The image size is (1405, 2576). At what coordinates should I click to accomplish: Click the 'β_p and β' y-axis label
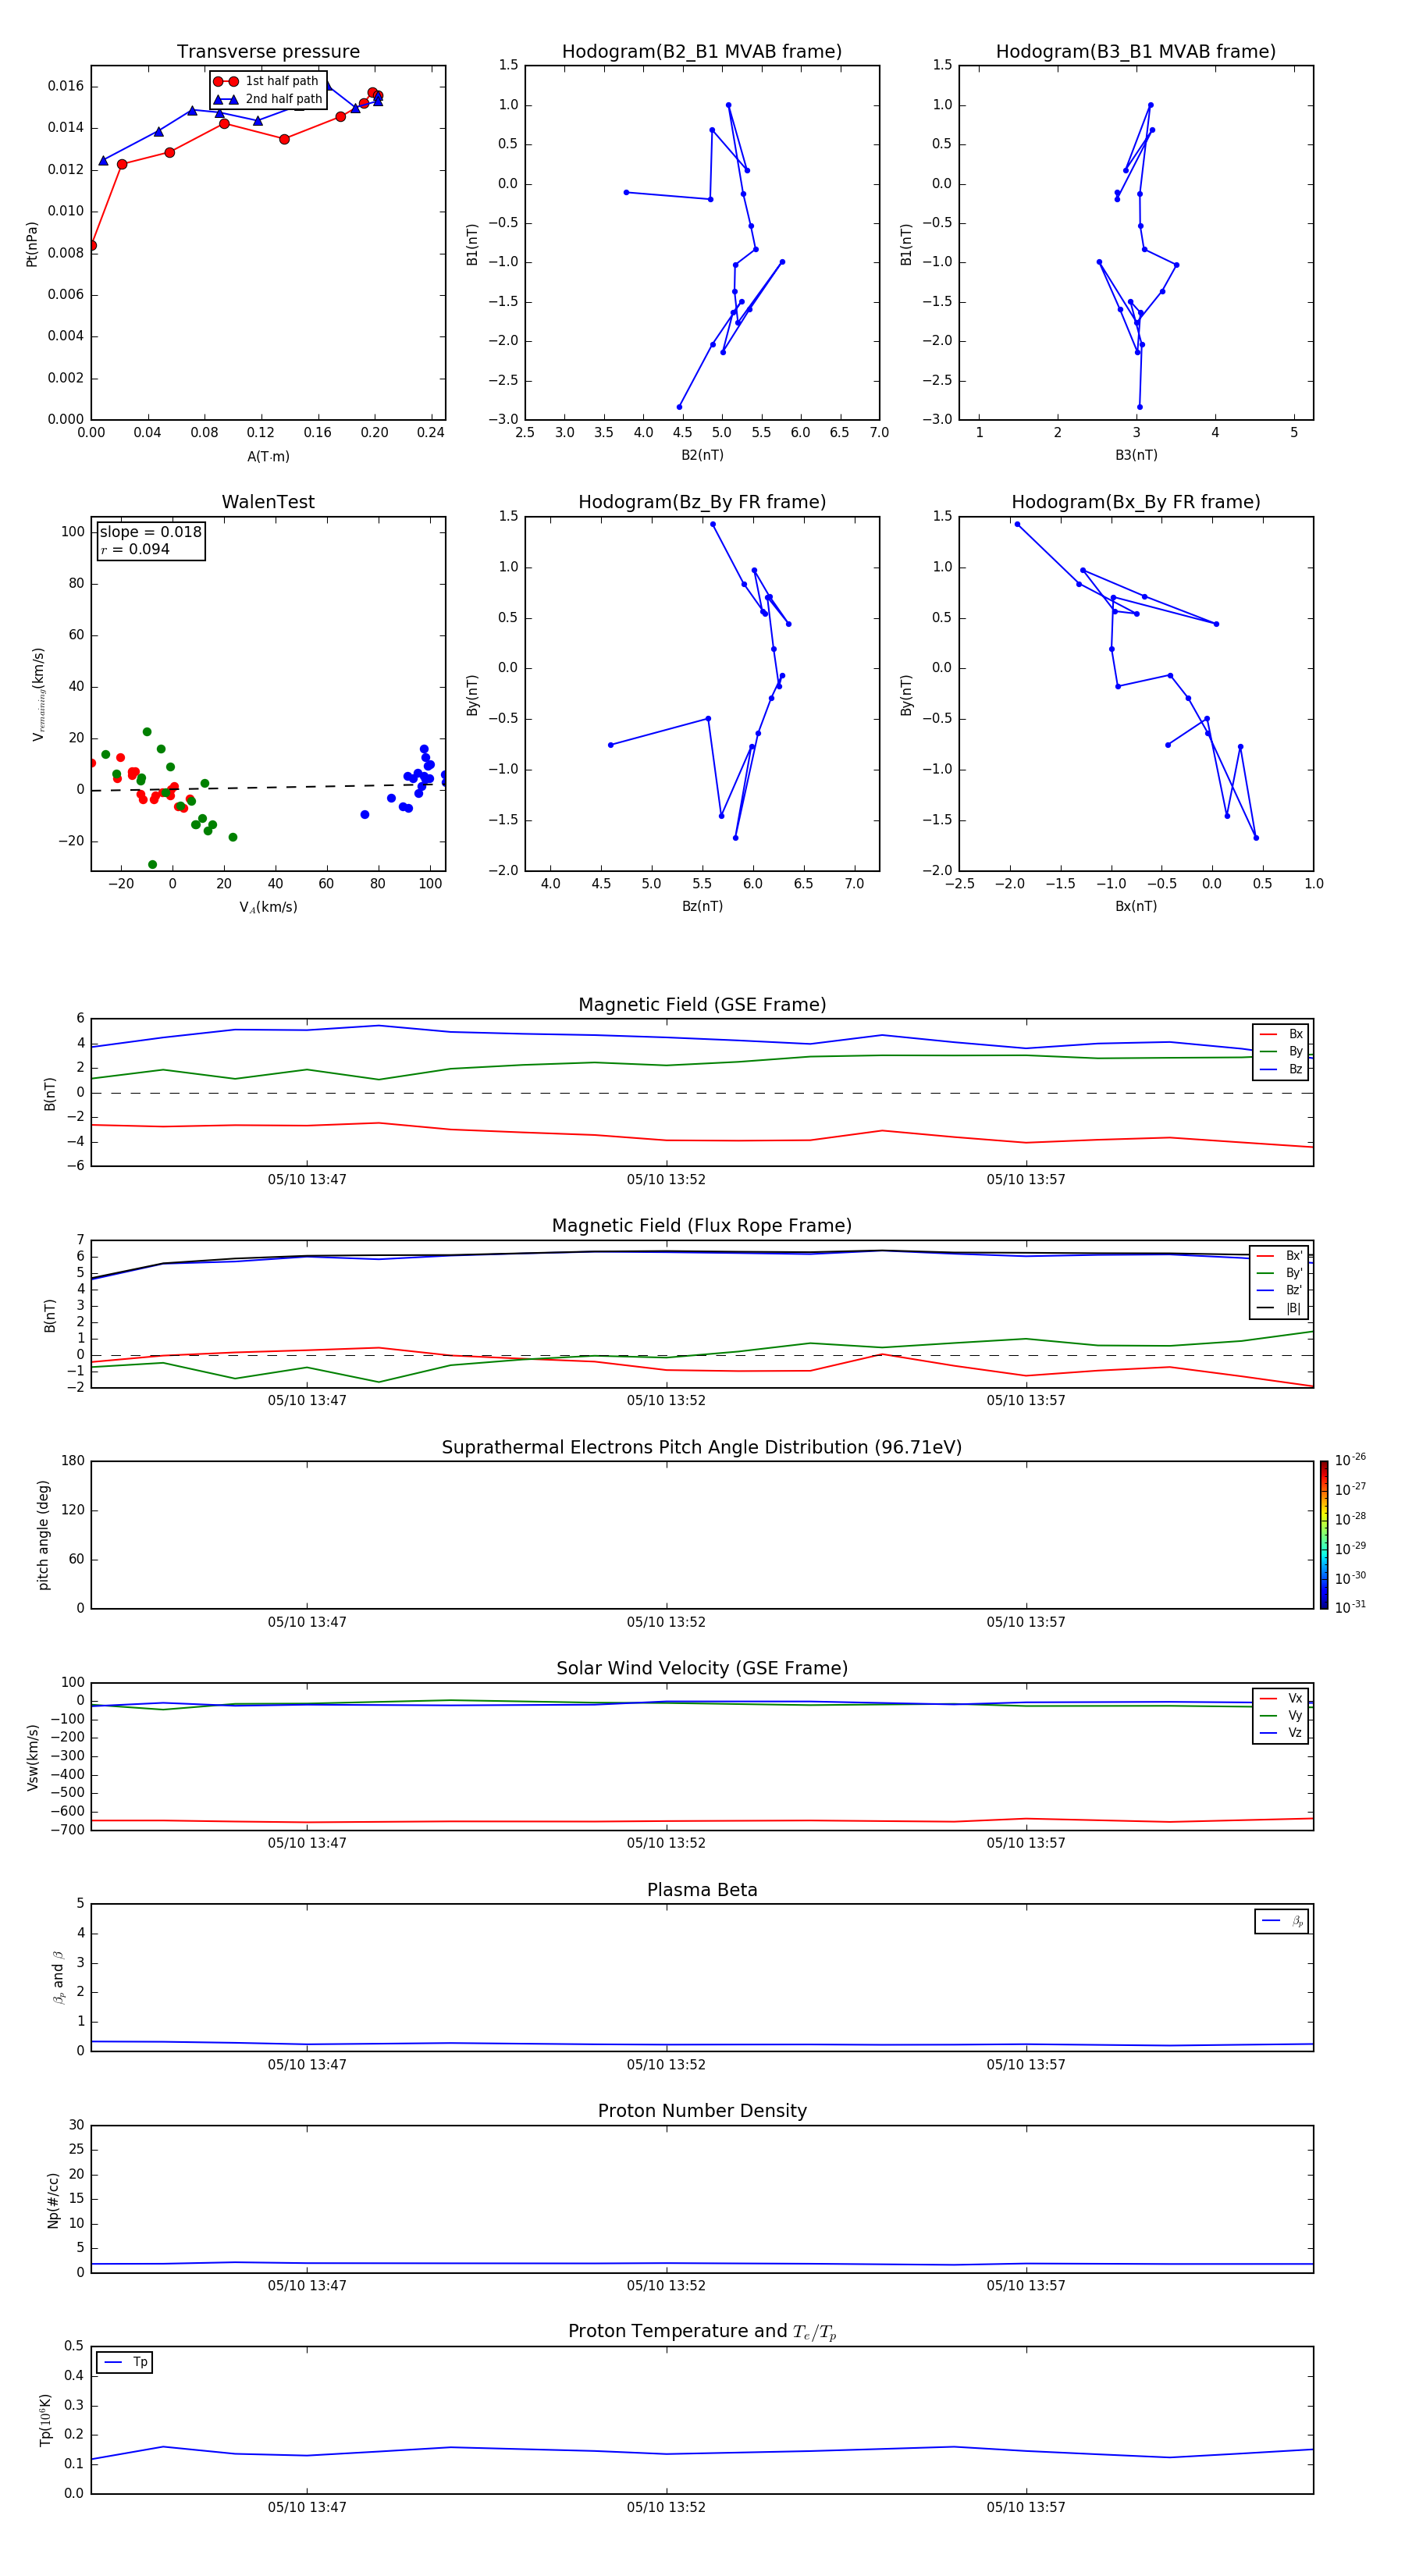[58, 1977]
